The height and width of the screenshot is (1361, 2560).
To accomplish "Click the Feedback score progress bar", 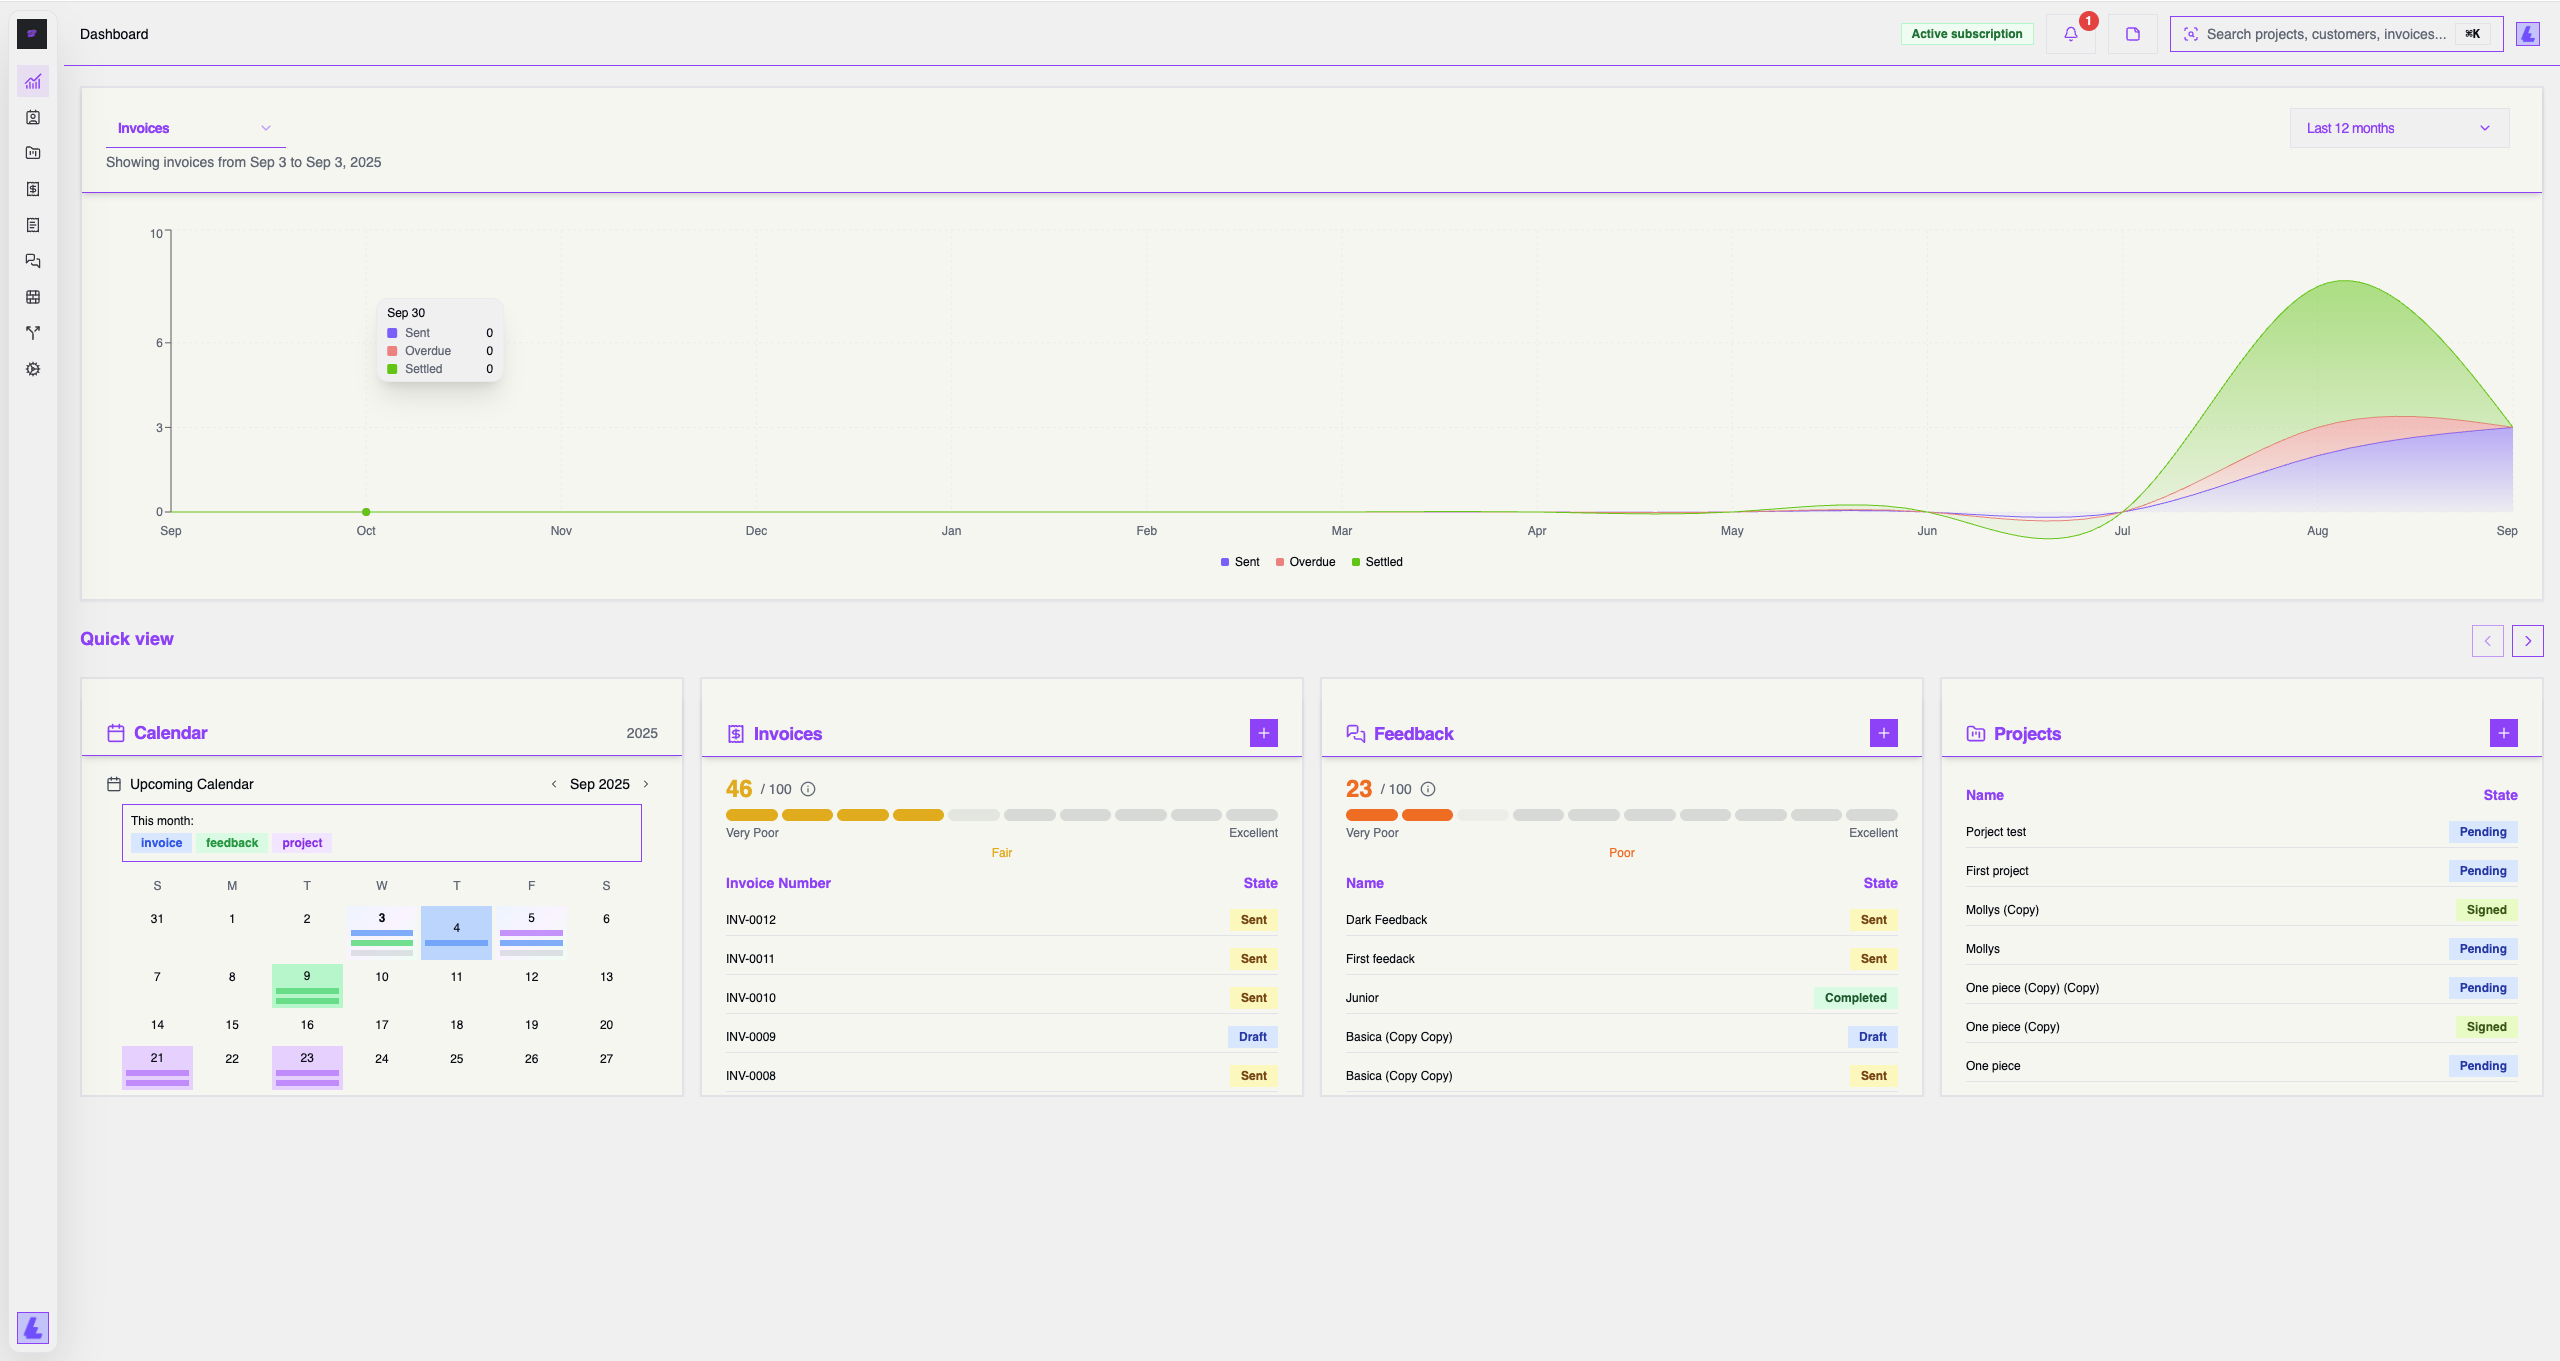I will pos(1622,815).
